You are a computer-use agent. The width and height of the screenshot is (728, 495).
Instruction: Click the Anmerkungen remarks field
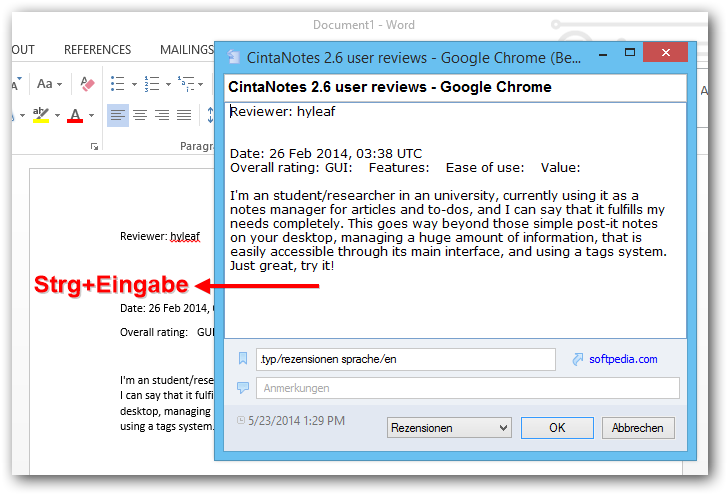(x=468, y=388)
